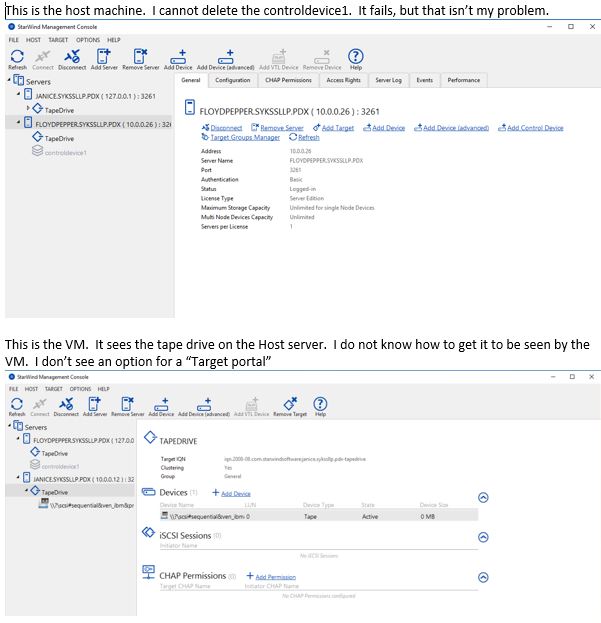Switch to the Access Rights tab
This screenshot has width=601, height=623.
point(344,80)
